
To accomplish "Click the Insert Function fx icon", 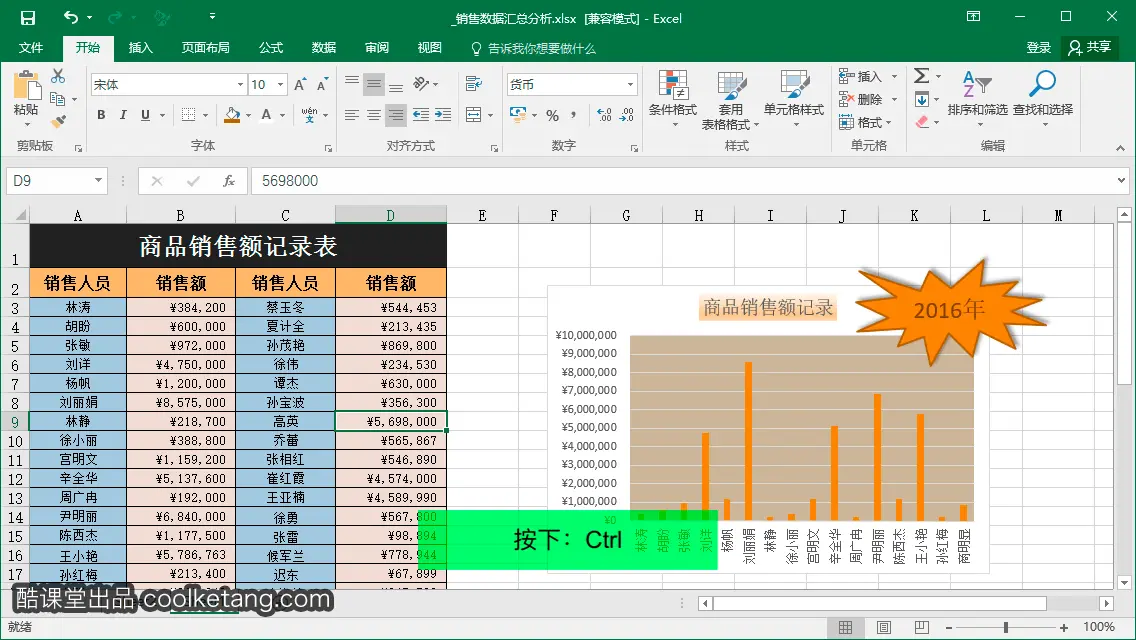I will [229, 181].
